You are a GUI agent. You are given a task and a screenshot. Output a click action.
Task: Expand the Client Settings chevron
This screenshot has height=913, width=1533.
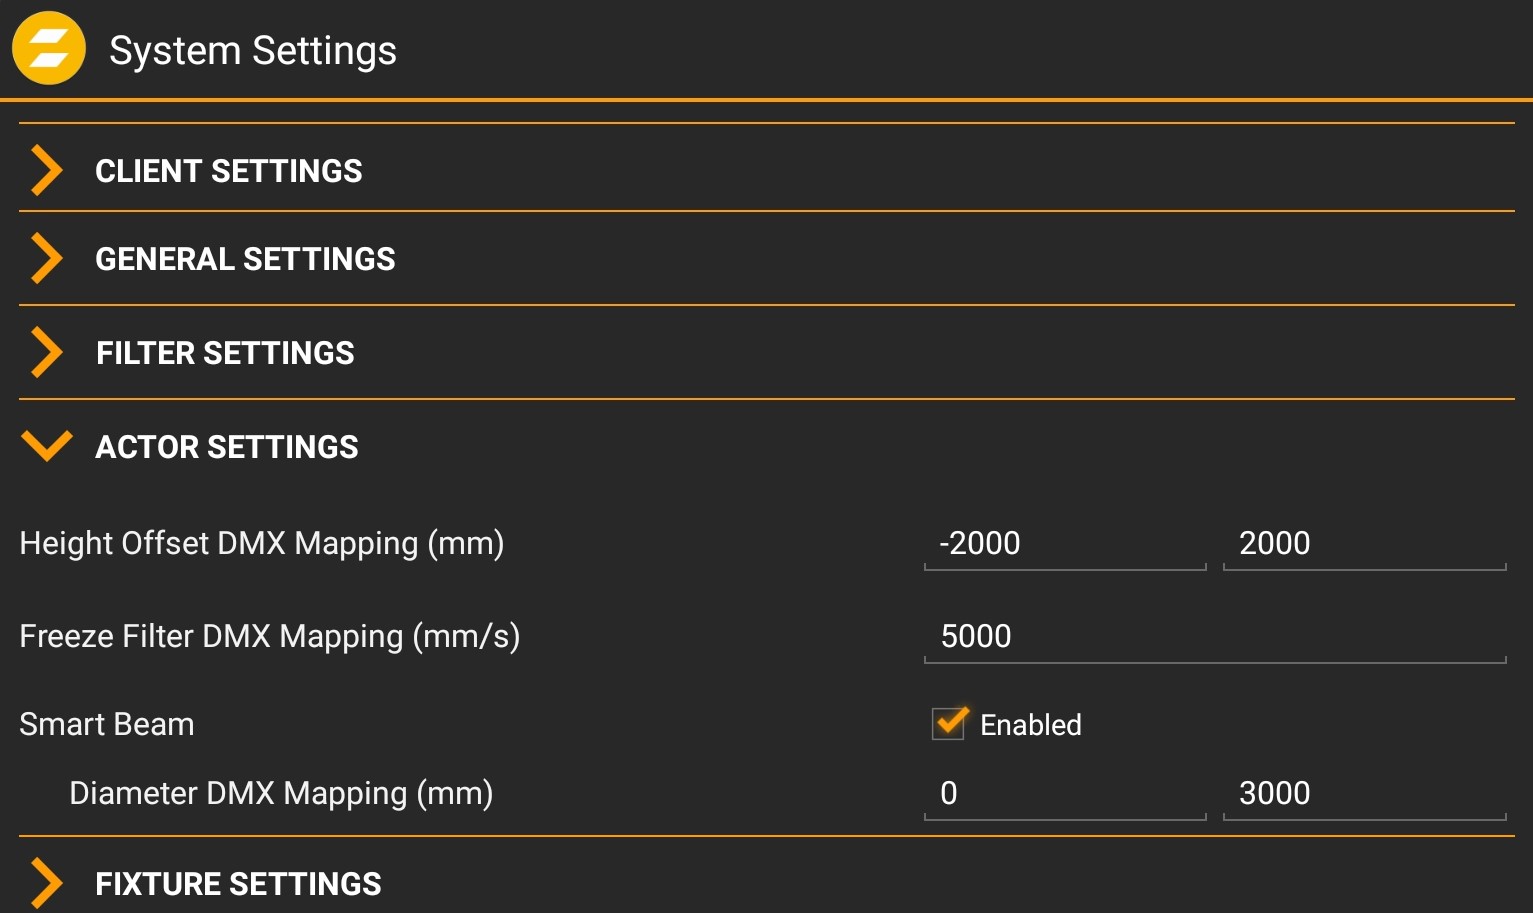pyautogui.click(x=46, y=170)
